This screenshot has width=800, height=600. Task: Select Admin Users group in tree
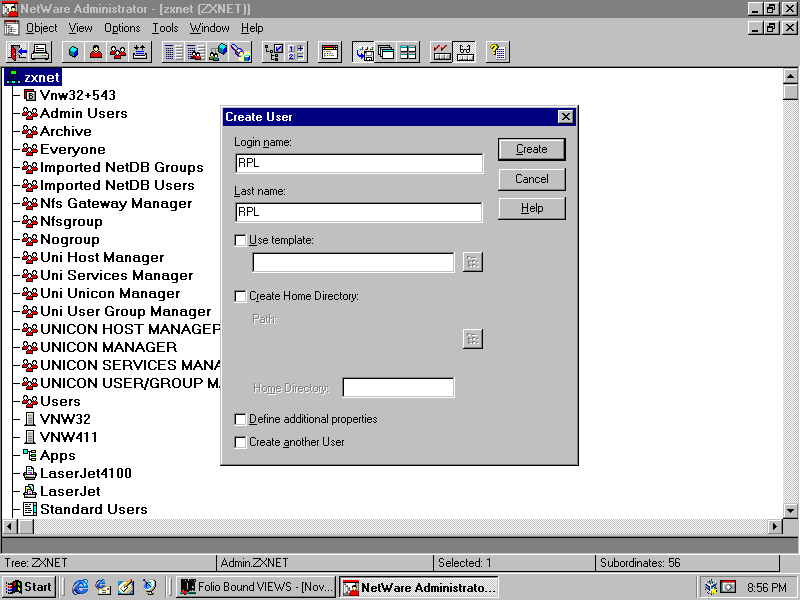pos(75,113)
